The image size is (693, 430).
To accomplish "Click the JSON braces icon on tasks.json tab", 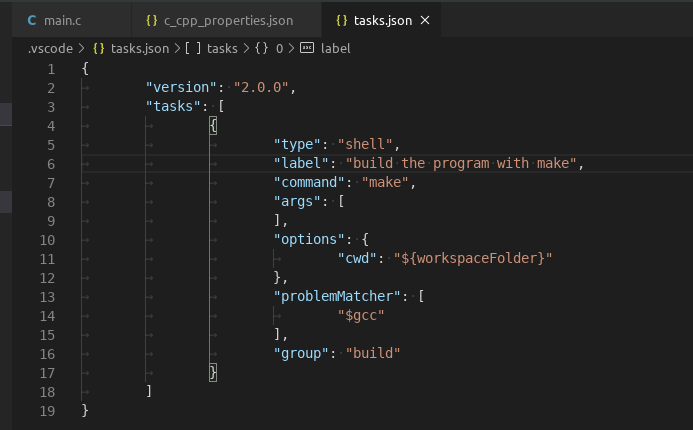I will coord(341,20).
